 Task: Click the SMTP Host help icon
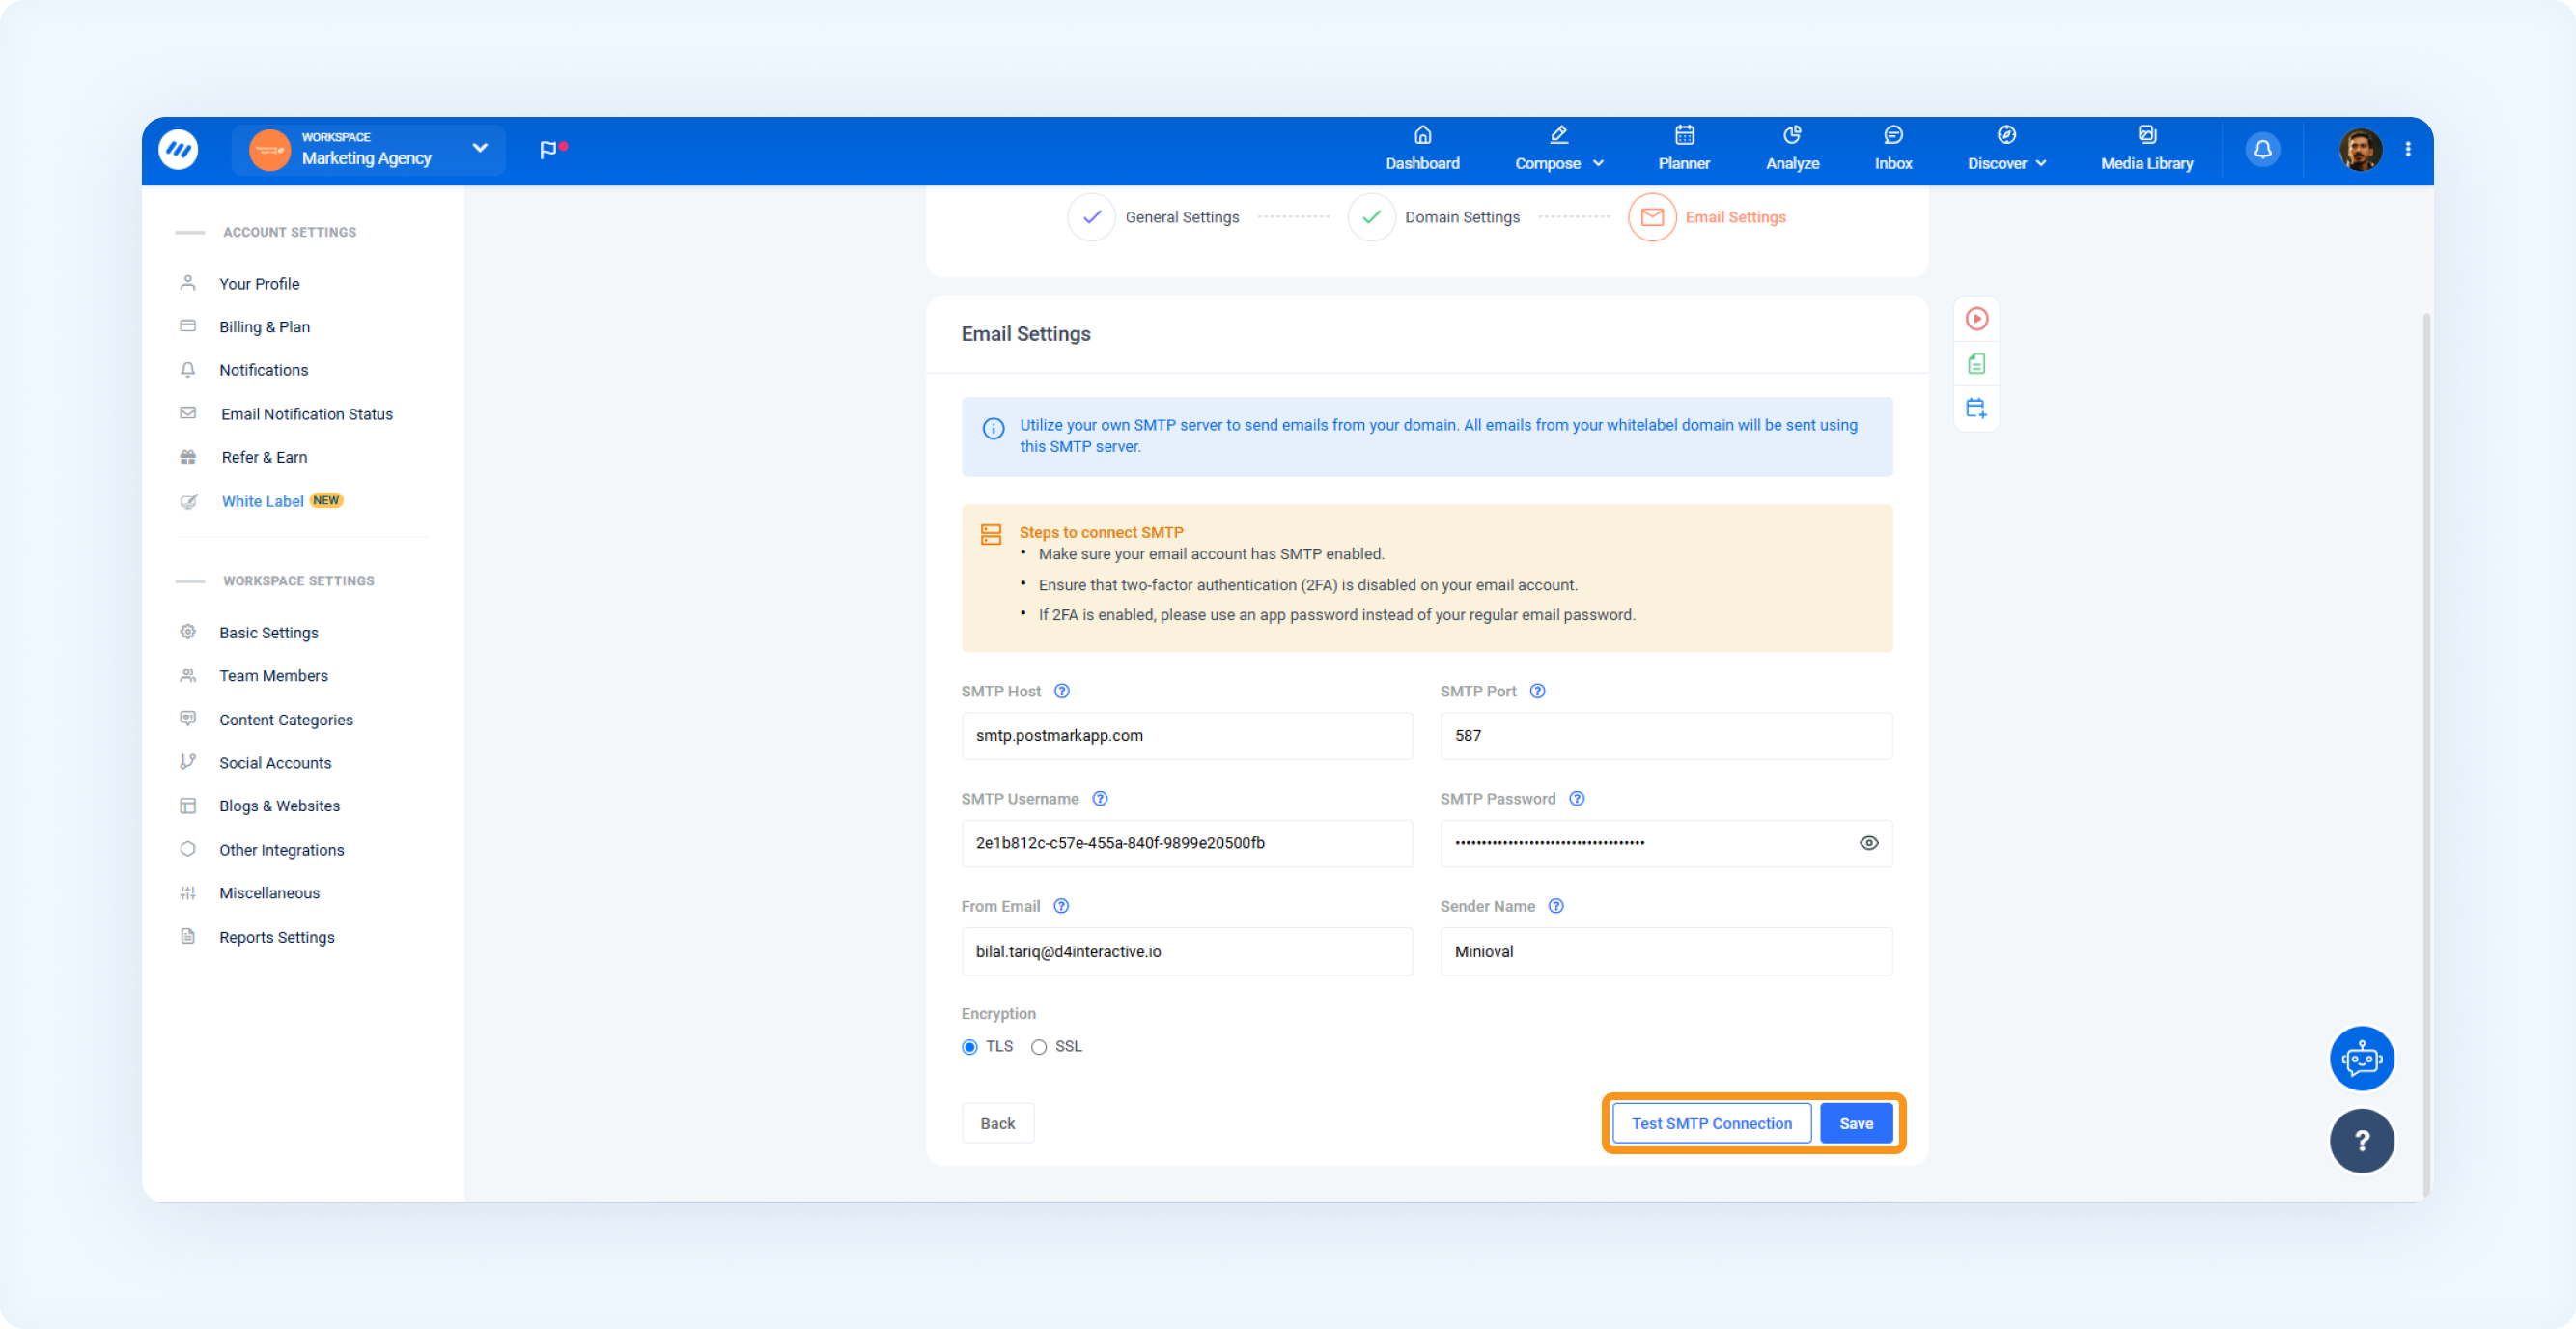1062,691
